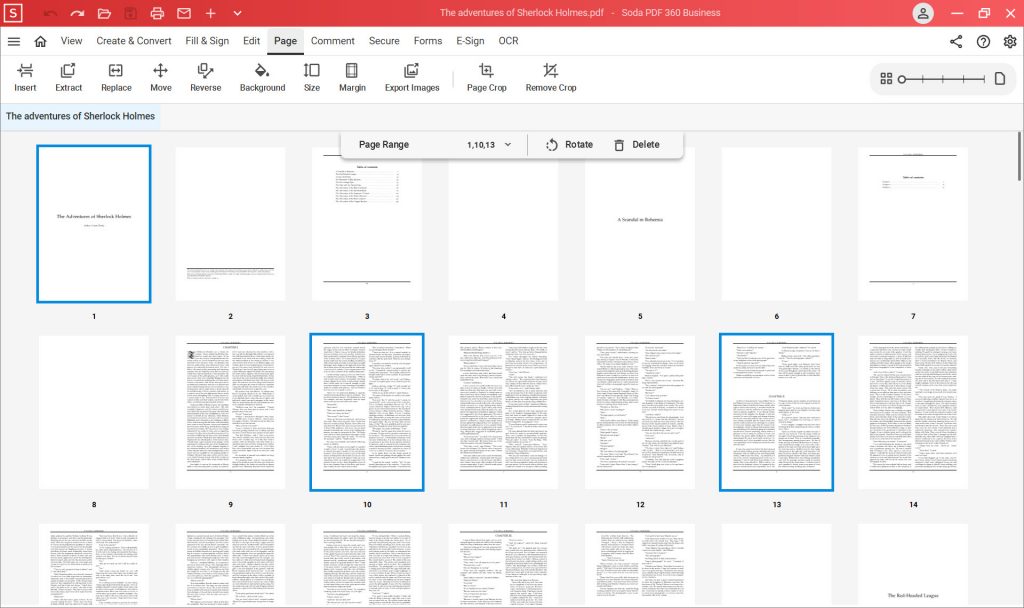Open the user account profile icon
This screenshot has height=608, width=1024.
(x=923, y=13)
